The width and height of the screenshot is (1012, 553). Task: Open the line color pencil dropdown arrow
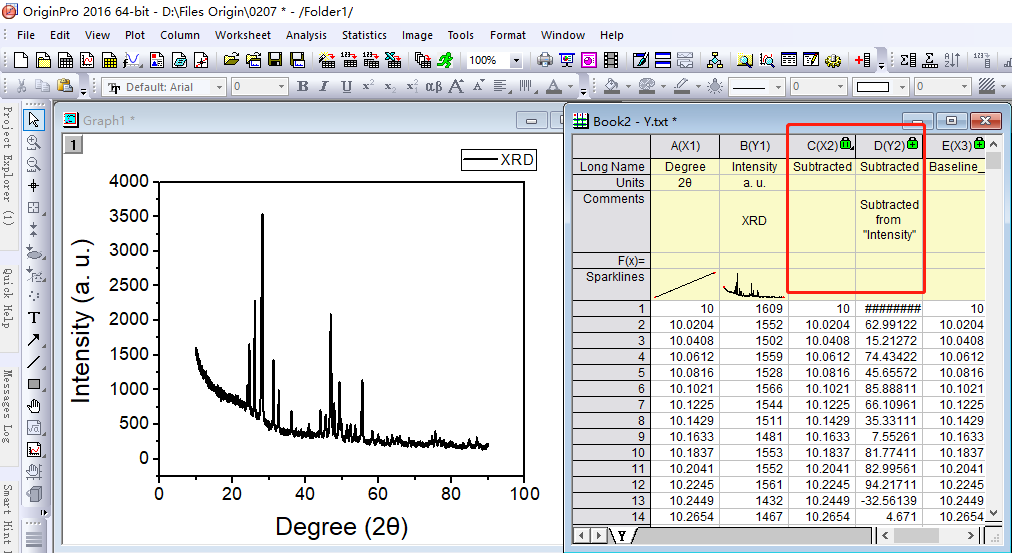698,86
